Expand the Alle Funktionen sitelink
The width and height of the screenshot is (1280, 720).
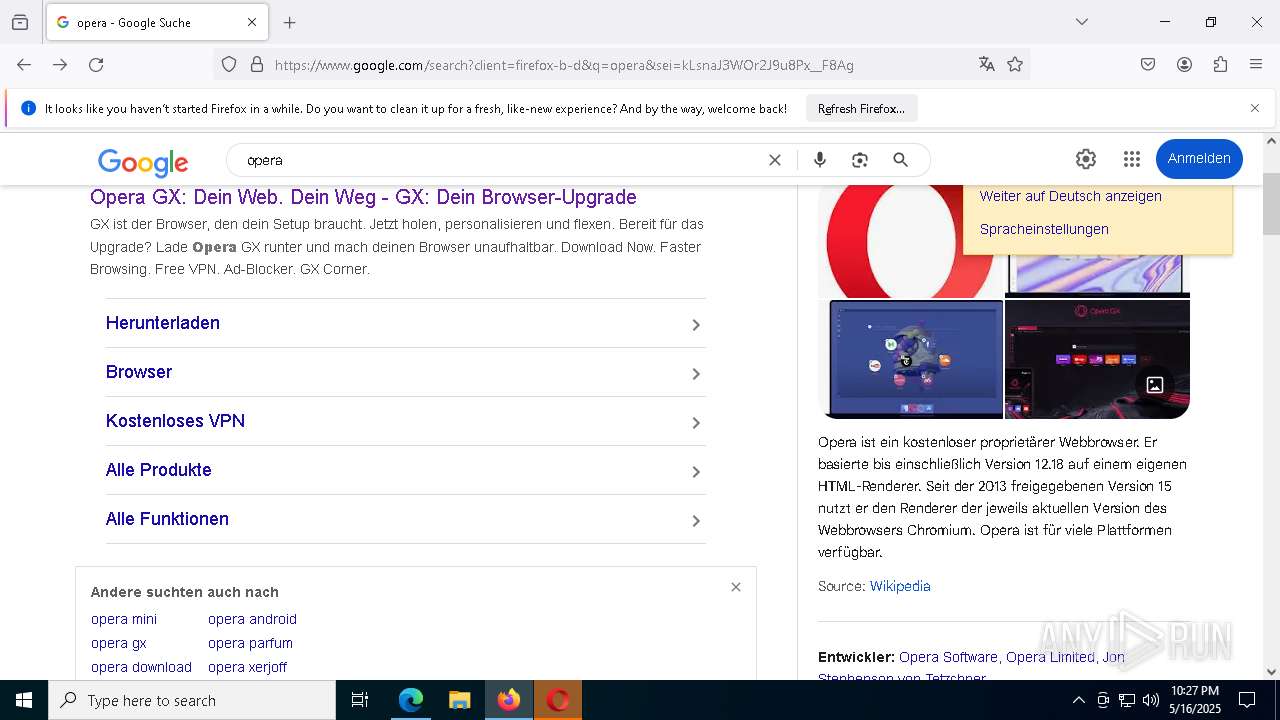pos(405,519)
